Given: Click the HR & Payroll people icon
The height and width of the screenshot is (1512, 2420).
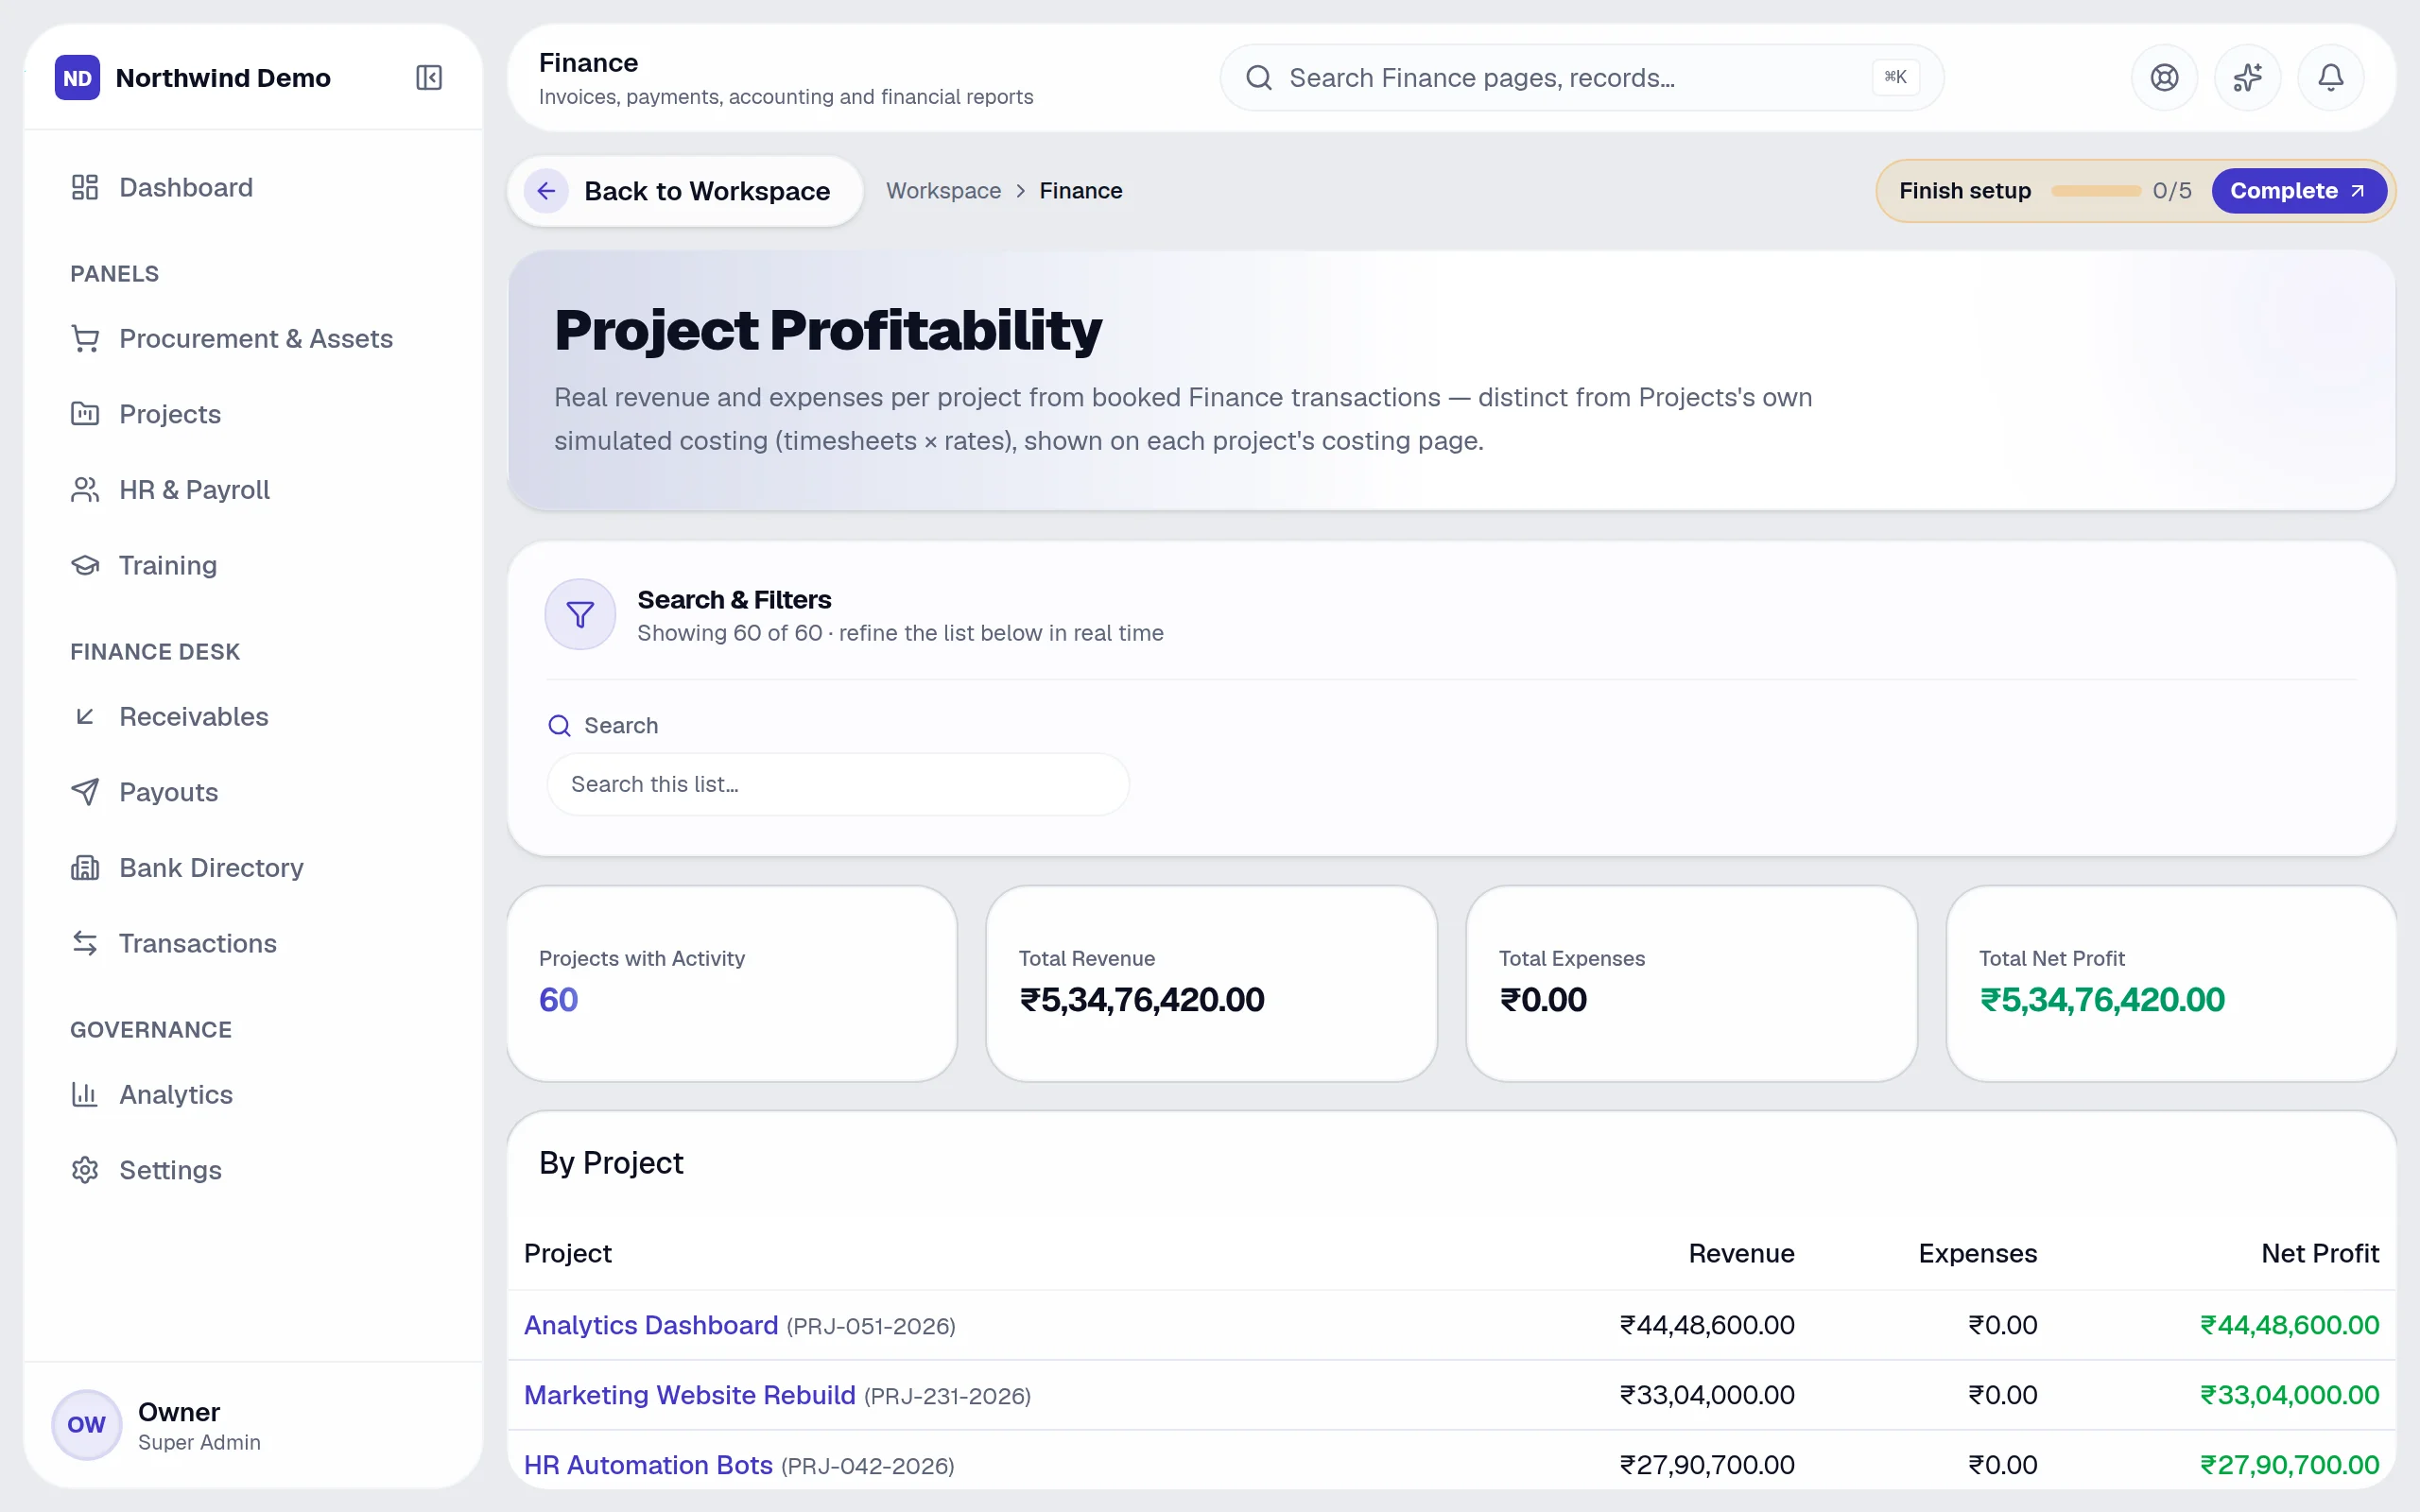Looking at the screenshot, I should pos(85,490).
